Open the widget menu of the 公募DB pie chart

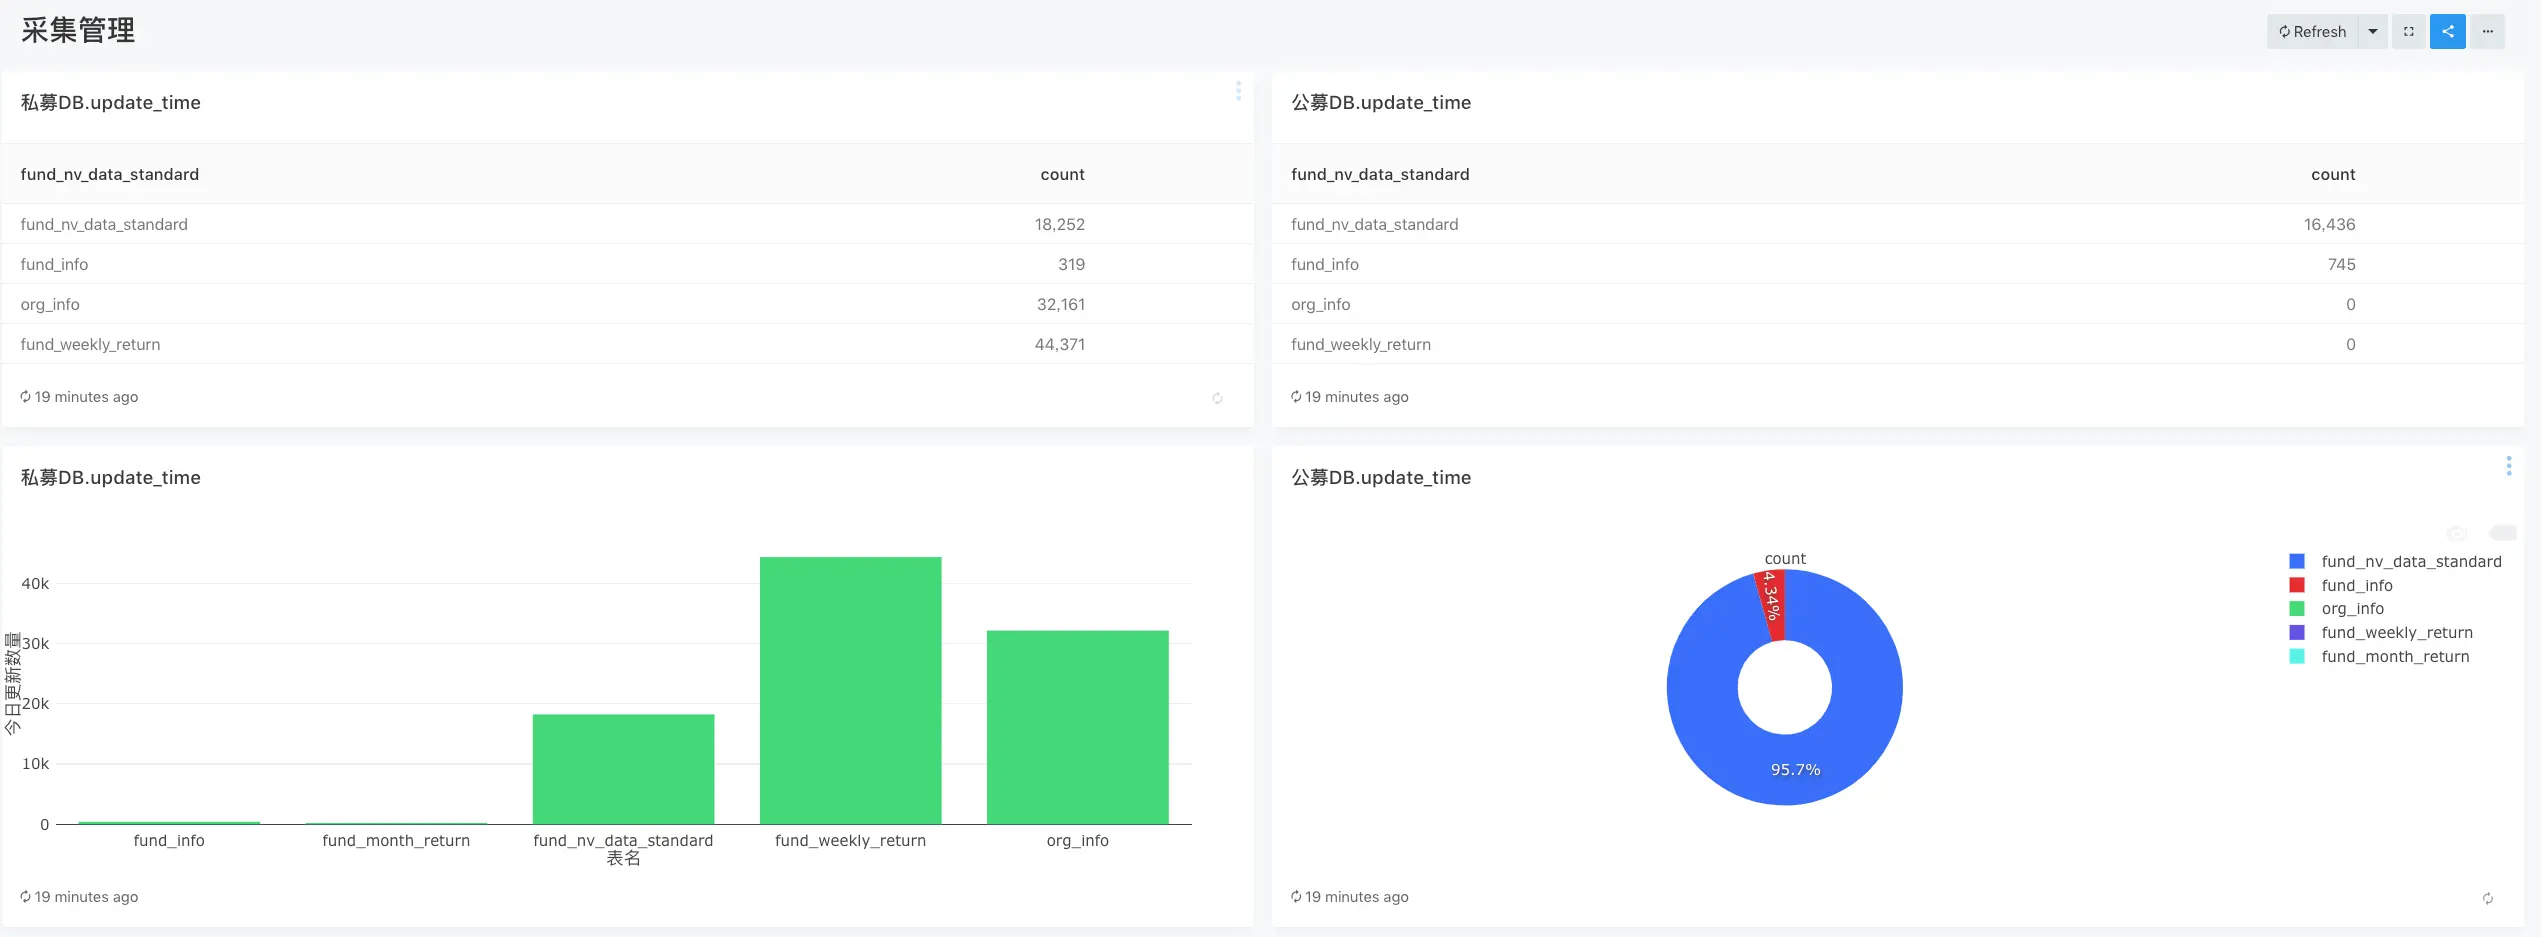click(2509, 466)
